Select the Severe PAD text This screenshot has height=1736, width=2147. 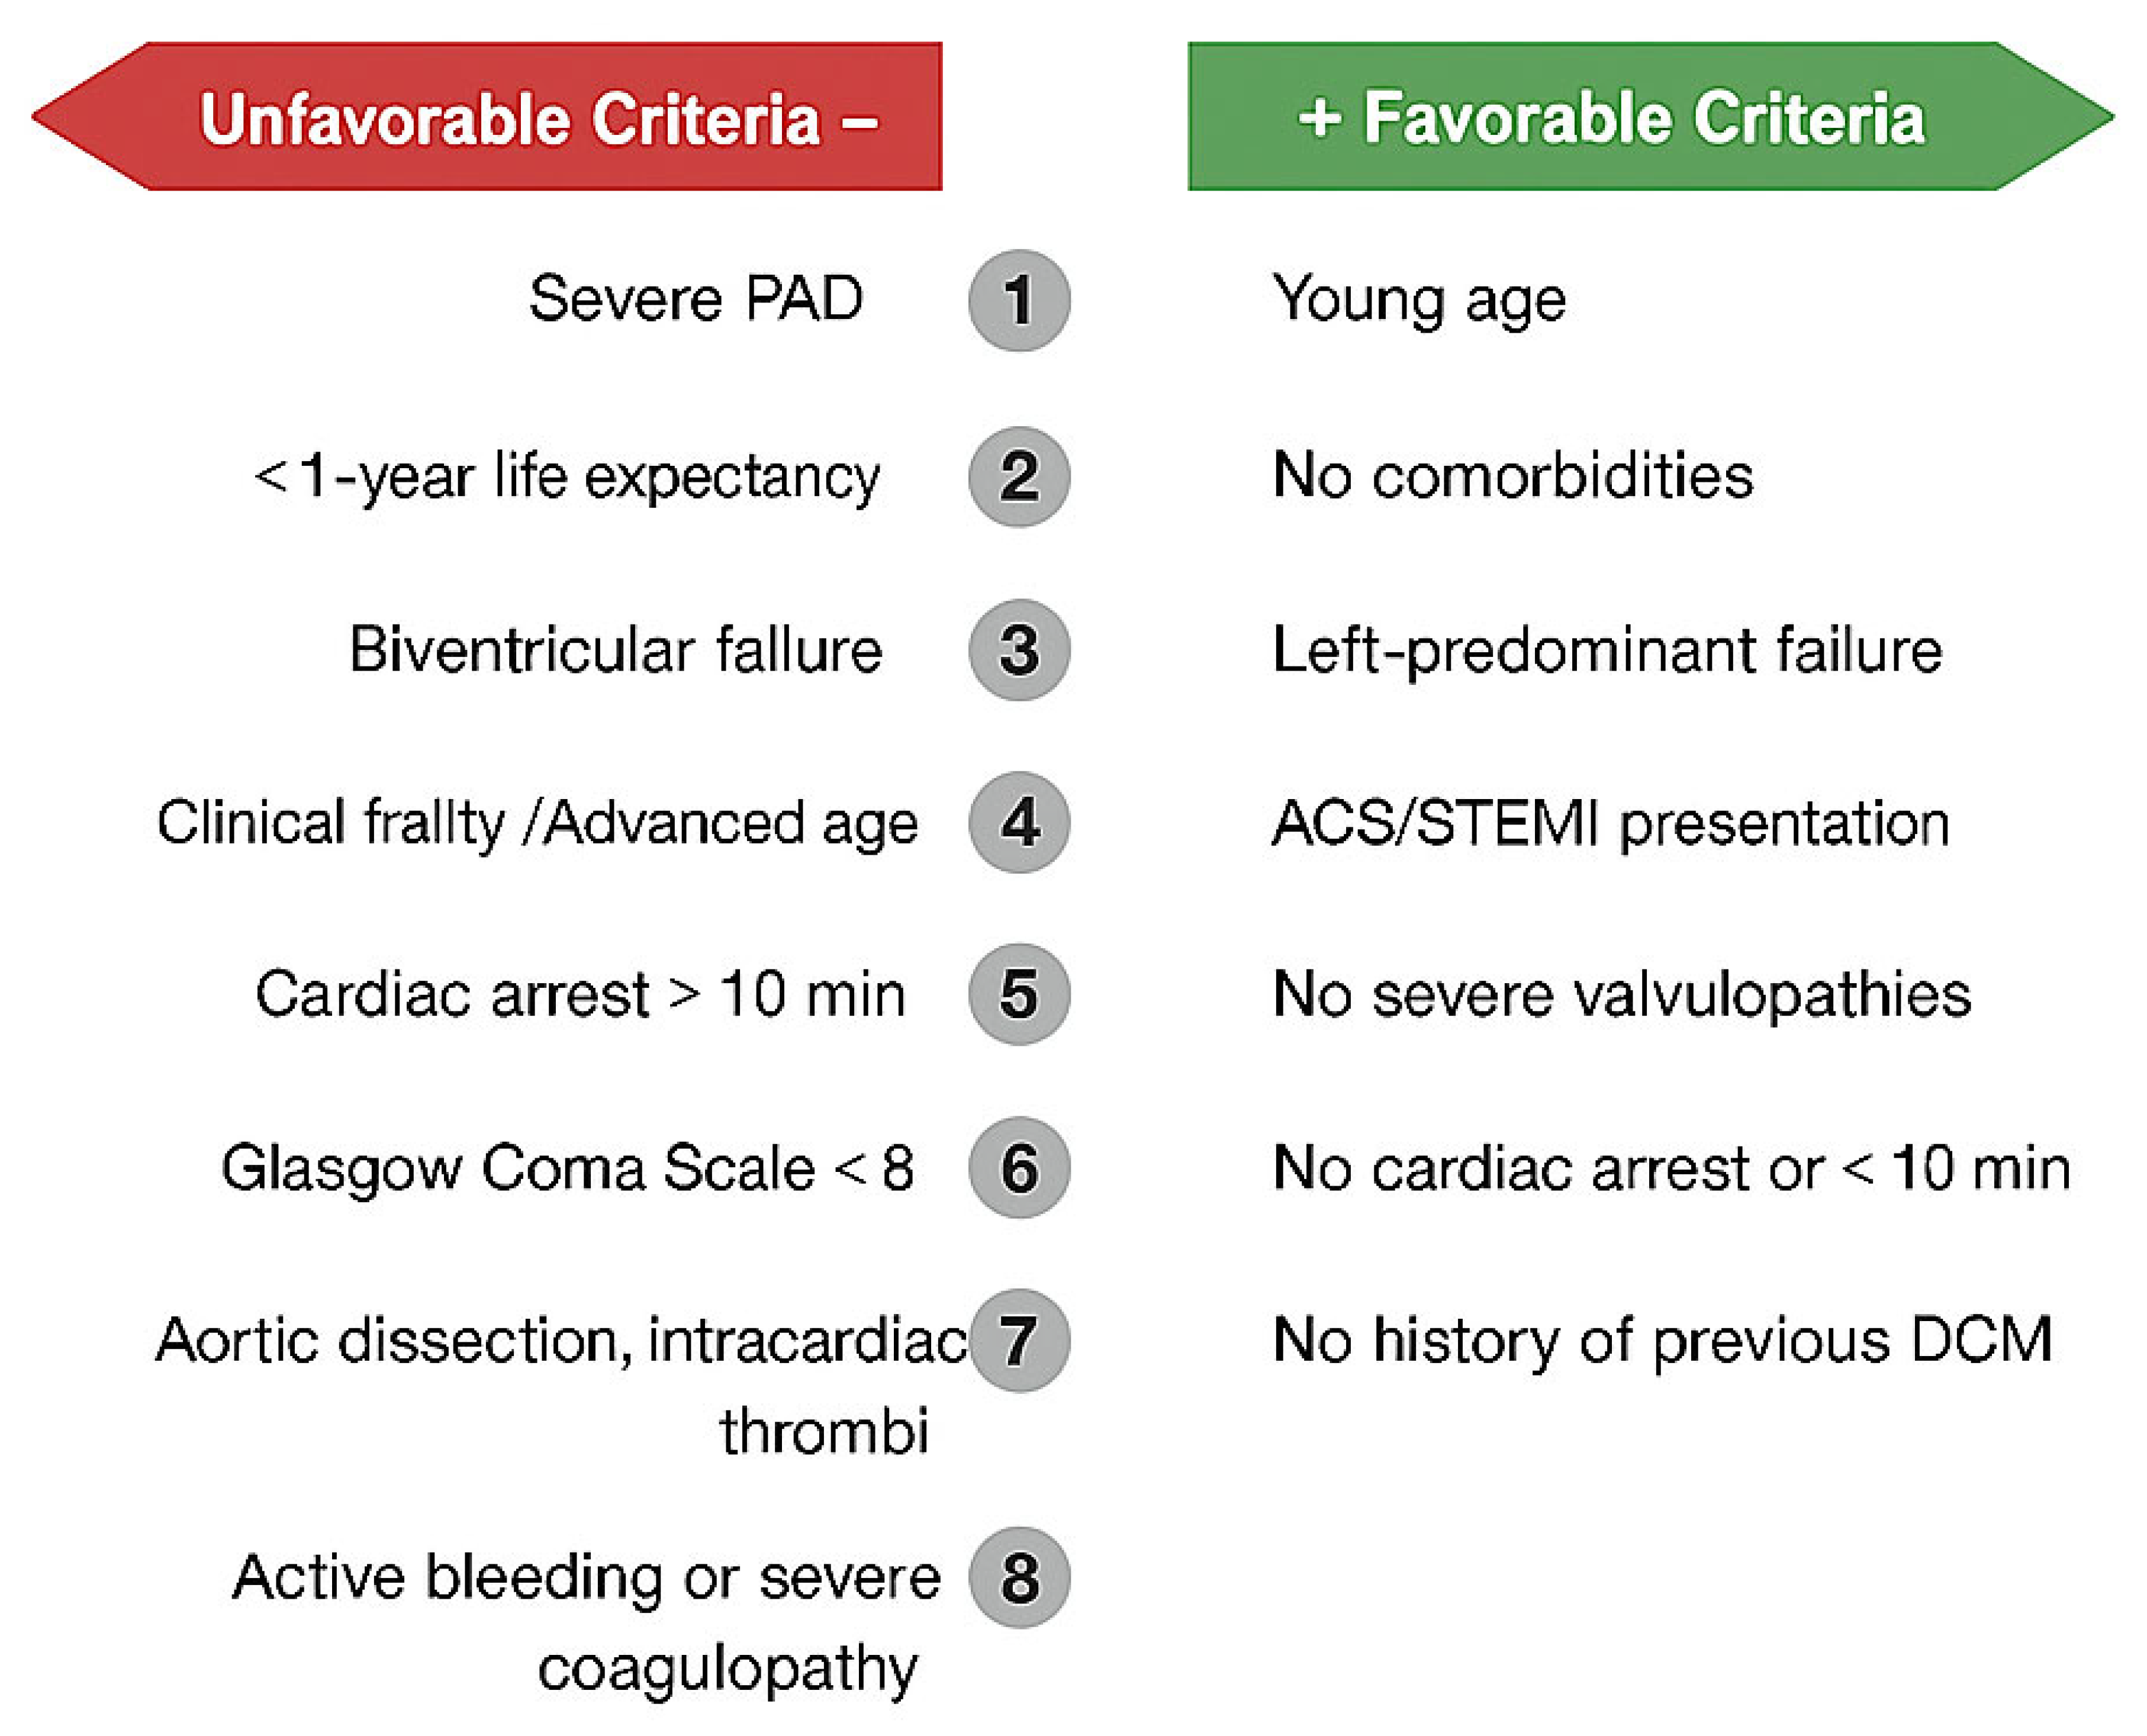pos(695,298)
